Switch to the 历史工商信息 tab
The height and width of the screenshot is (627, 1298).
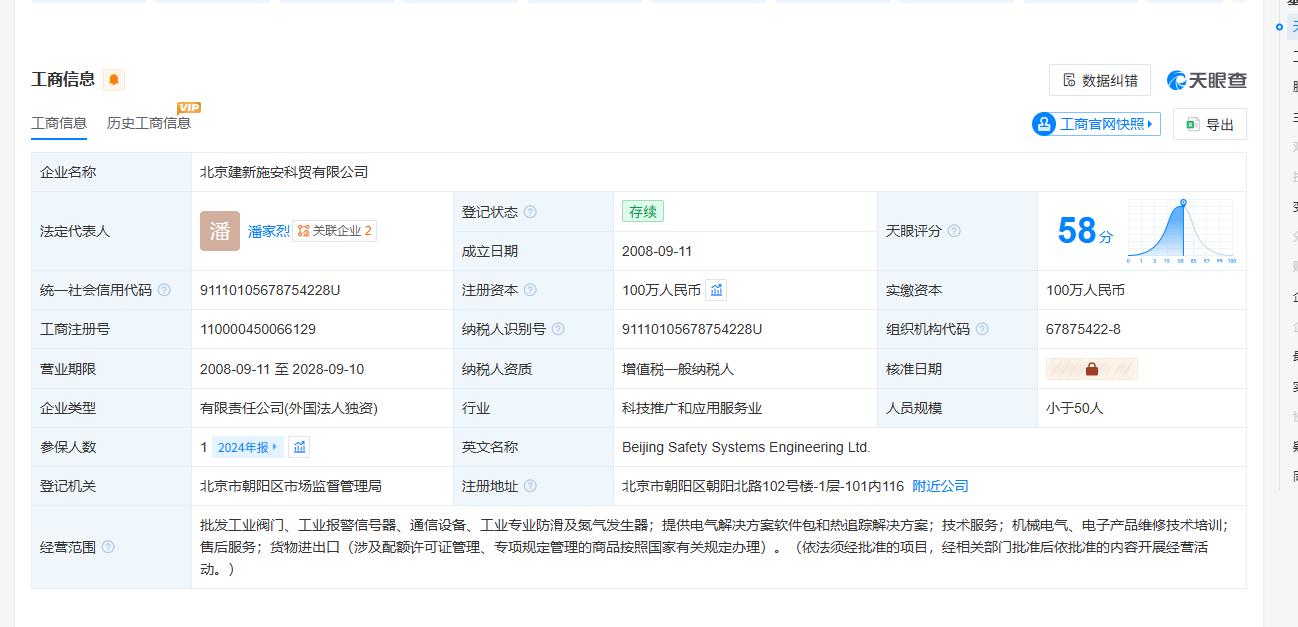tap(148, 123)
